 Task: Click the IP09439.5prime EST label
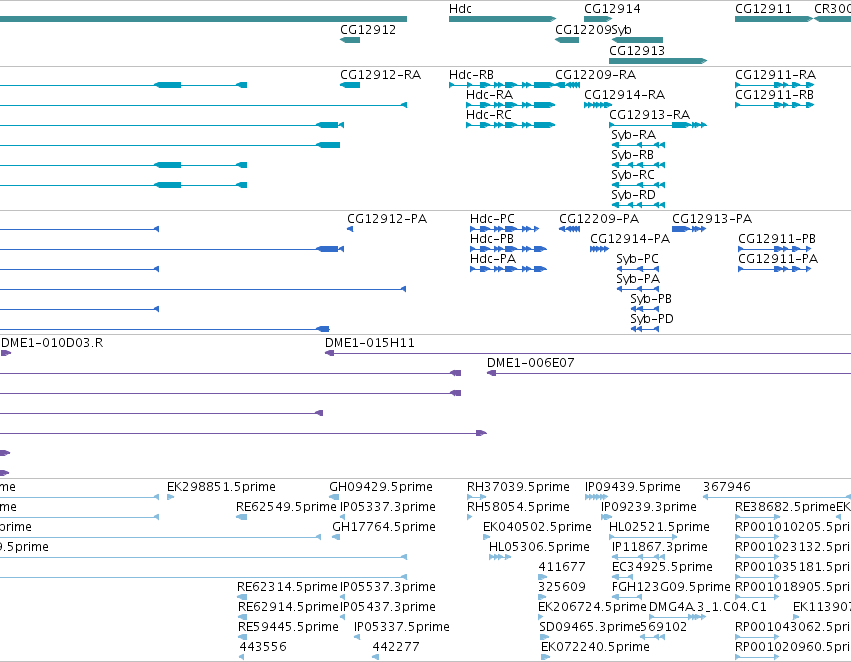coord(633,487)
